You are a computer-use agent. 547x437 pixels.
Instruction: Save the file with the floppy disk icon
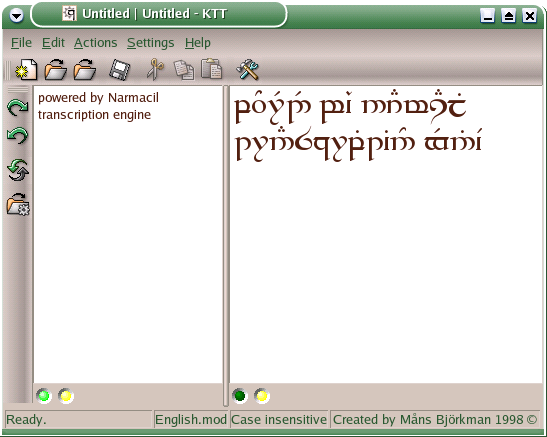(x=120, y=69)
